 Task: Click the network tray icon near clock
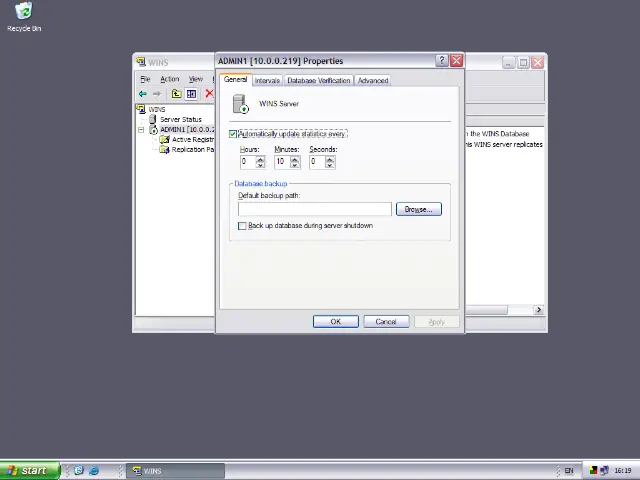[604, 471]
